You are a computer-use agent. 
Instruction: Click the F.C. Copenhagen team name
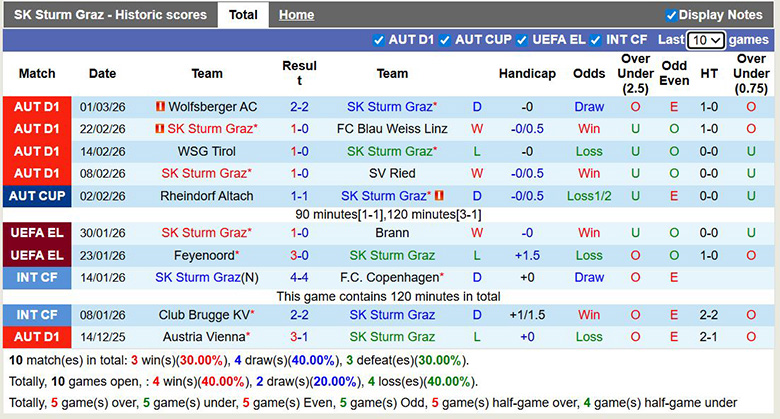(390, 277)
